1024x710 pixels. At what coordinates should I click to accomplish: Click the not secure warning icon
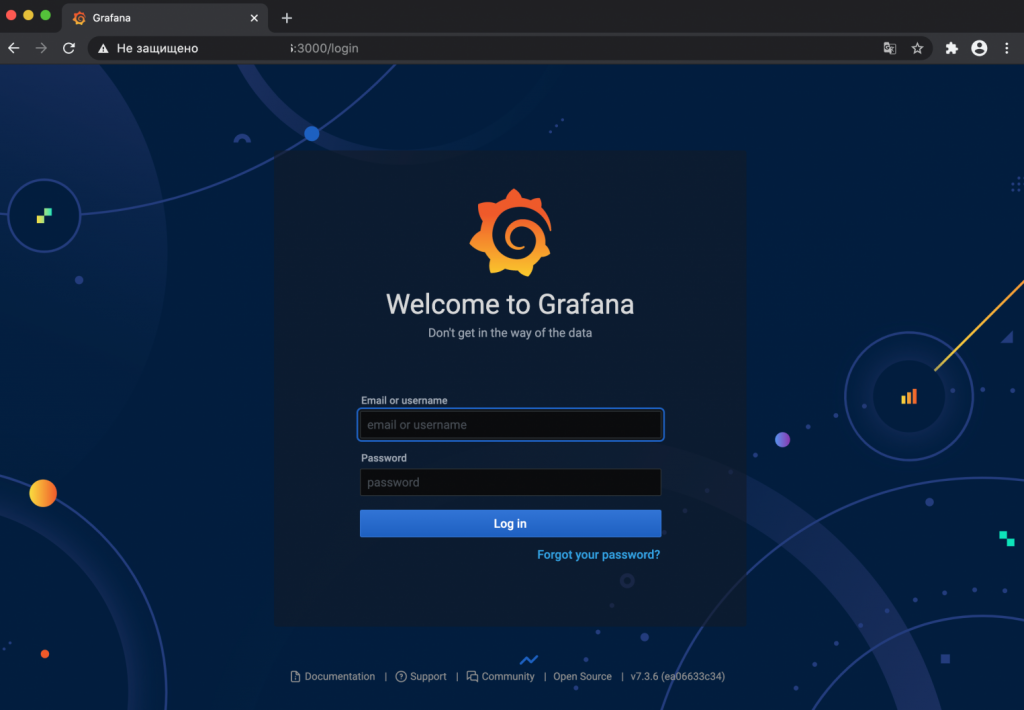click(104, 48)
